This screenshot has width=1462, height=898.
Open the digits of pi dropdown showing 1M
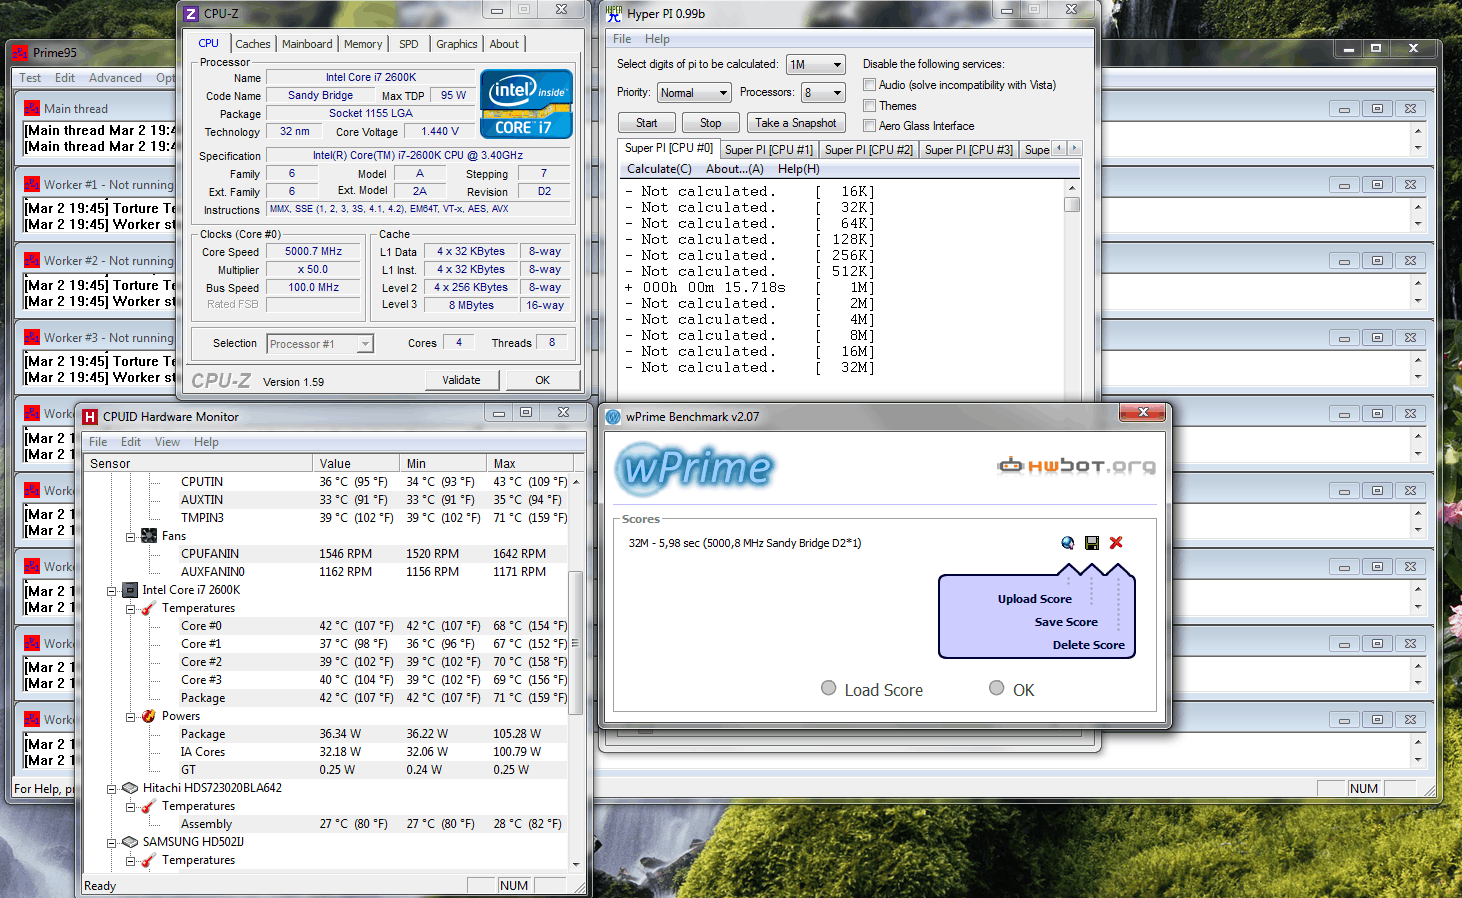click(816, 65)
